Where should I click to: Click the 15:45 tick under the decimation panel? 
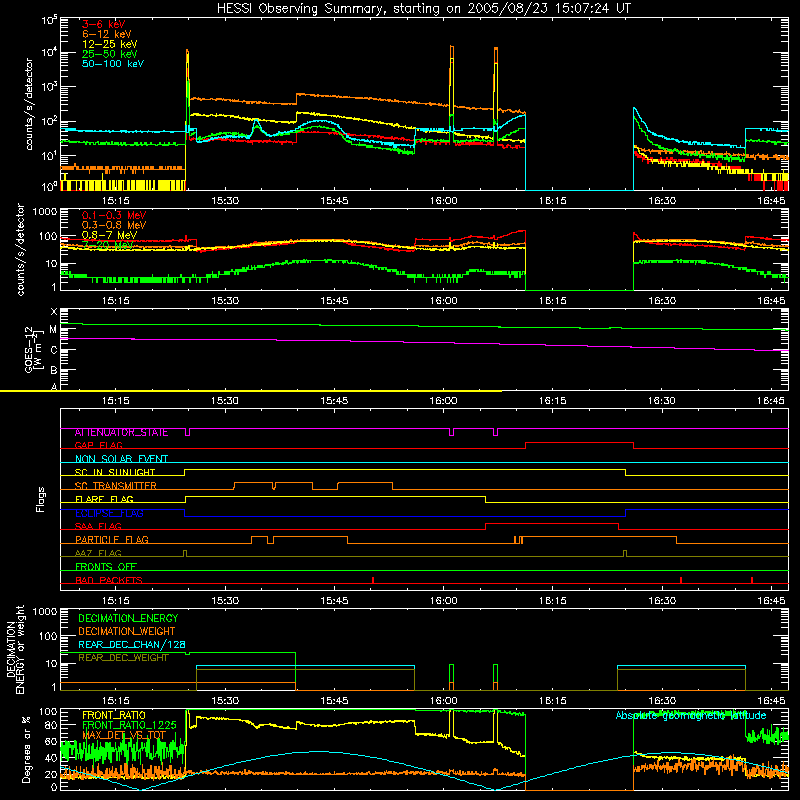(x=334, y=701)
